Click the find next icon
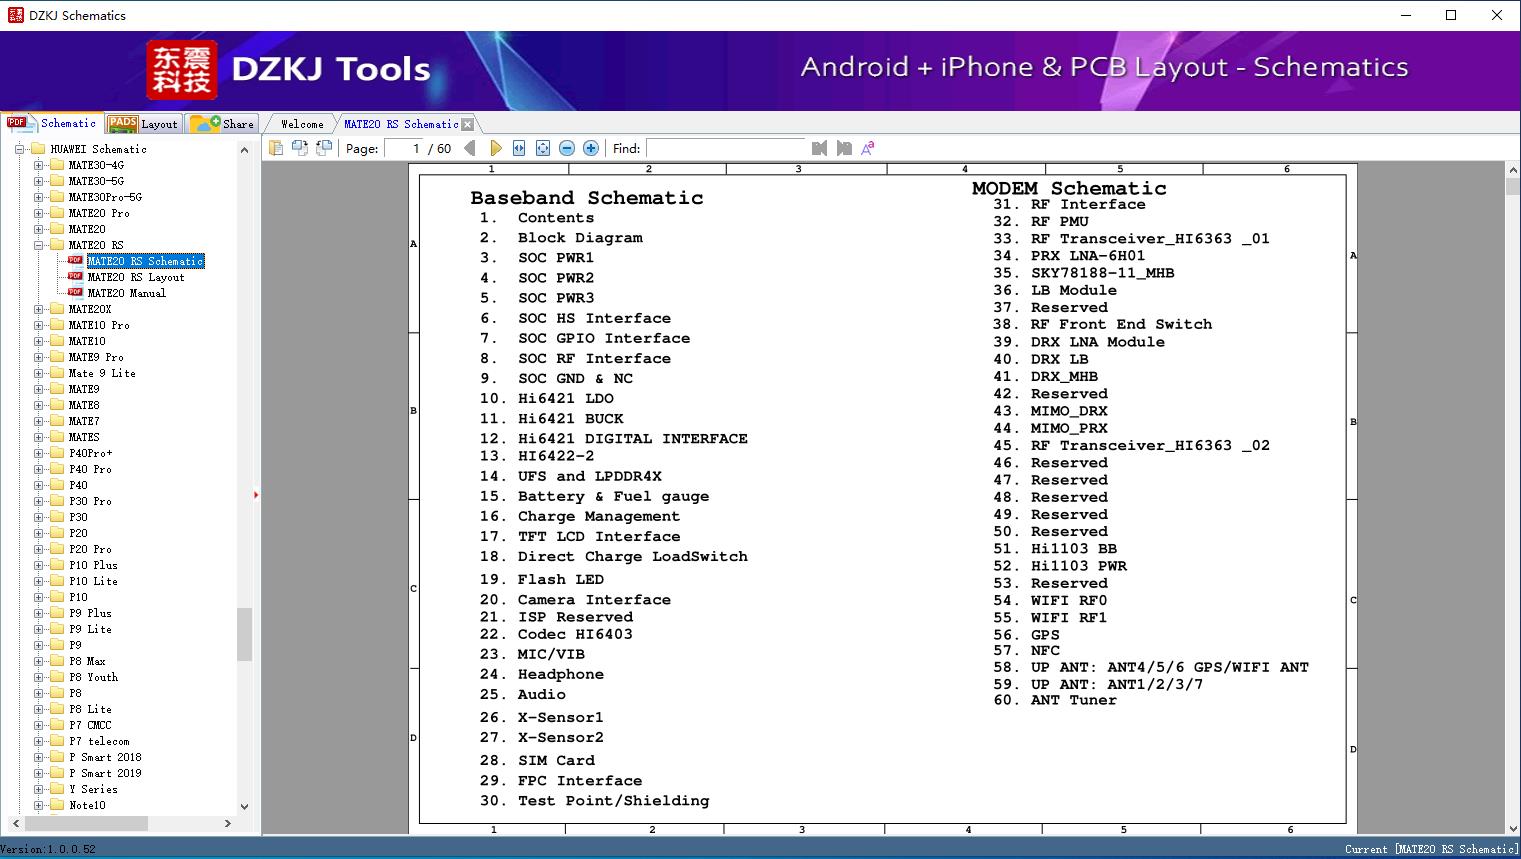 [x=844, y=148]
